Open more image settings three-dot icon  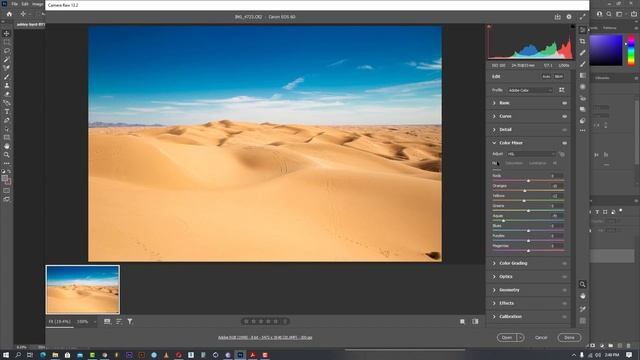(x=582, y=131)
